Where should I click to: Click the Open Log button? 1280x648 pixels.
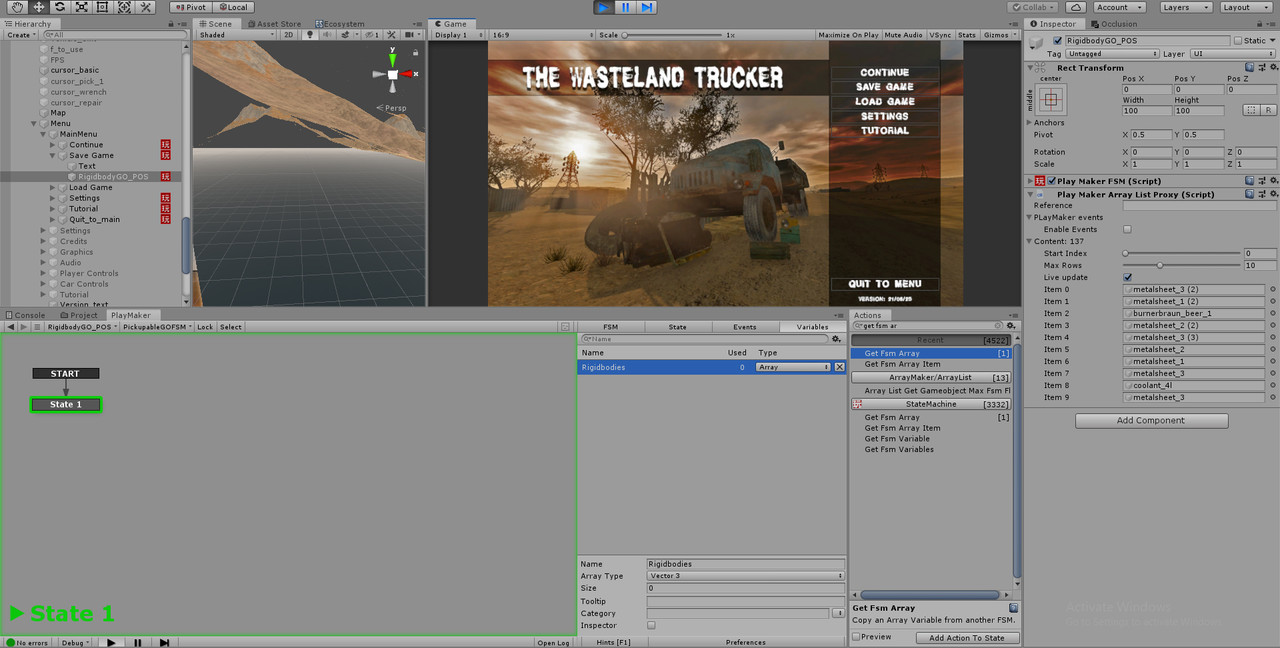click(x=553, y=642)
